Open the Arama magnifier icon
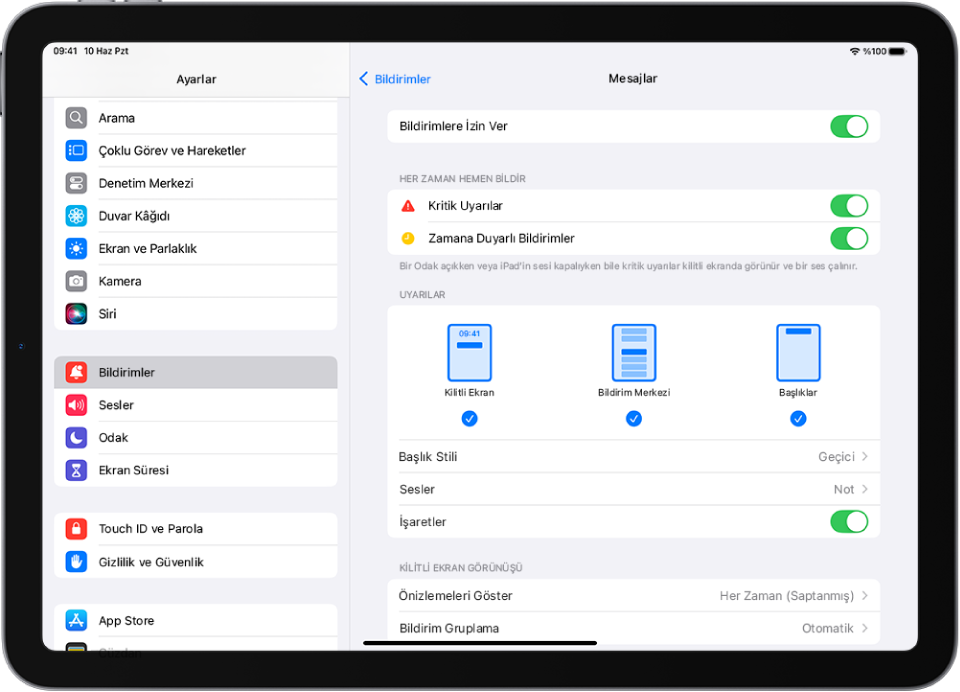The width and height of the screenshot is (960, 692). coord(76,118)
